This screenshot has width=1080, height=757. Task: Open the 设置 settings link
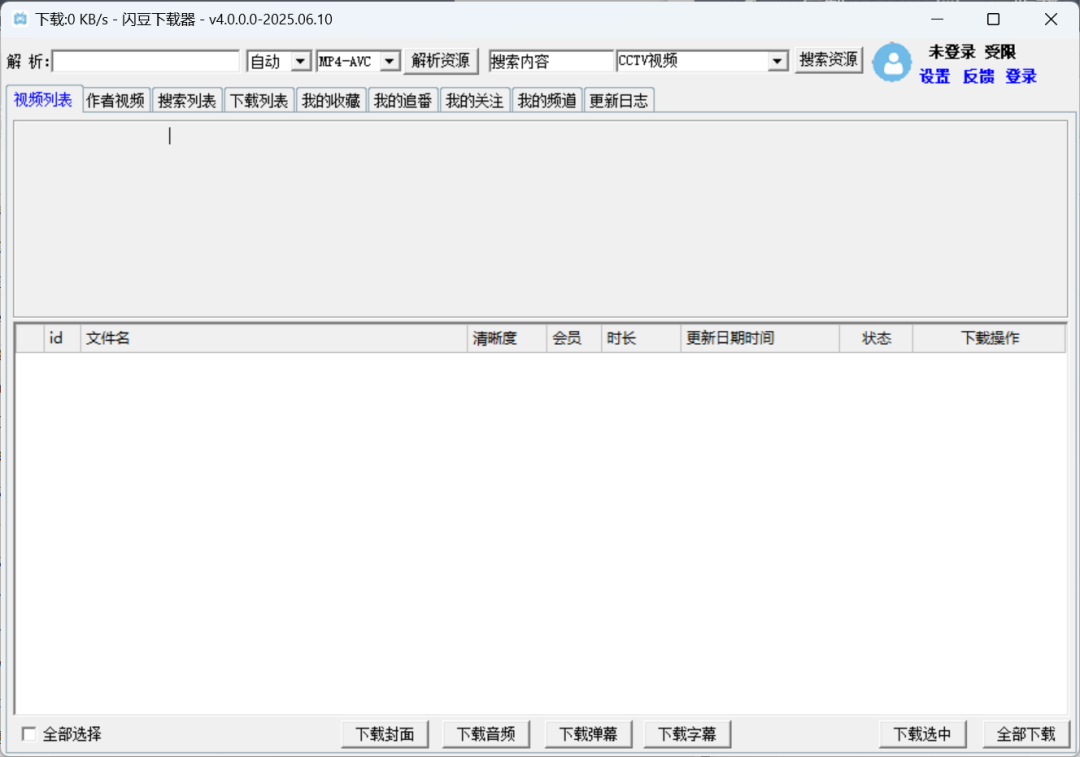935,76
